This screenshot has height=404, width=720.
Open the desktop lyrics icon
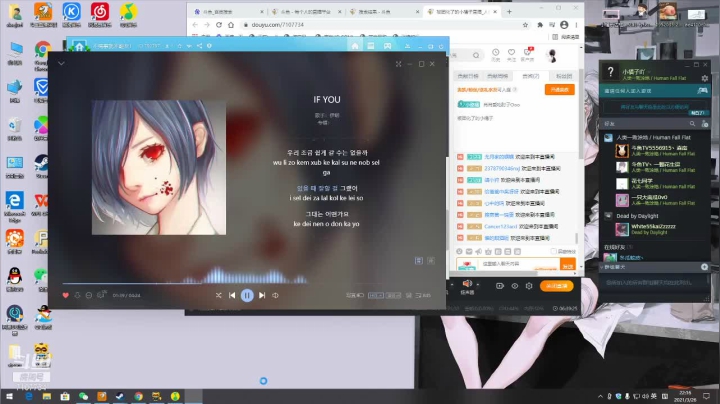coord(409,295)
